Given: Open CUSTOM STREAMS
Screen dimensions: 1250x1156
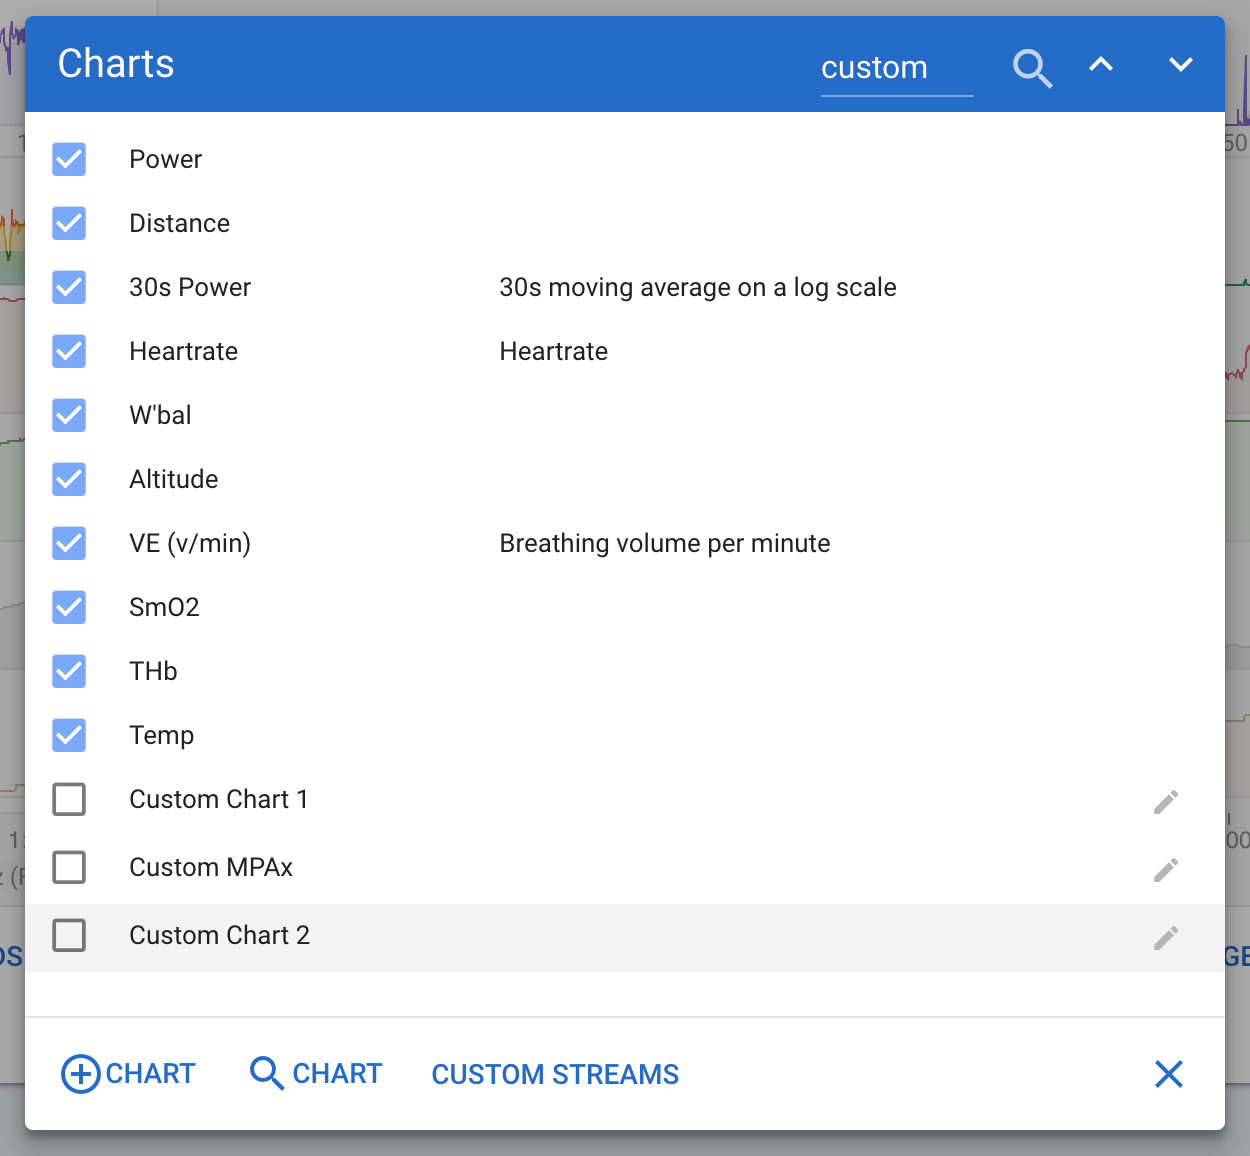Looking at the screenshot, I should (555, 1074).
